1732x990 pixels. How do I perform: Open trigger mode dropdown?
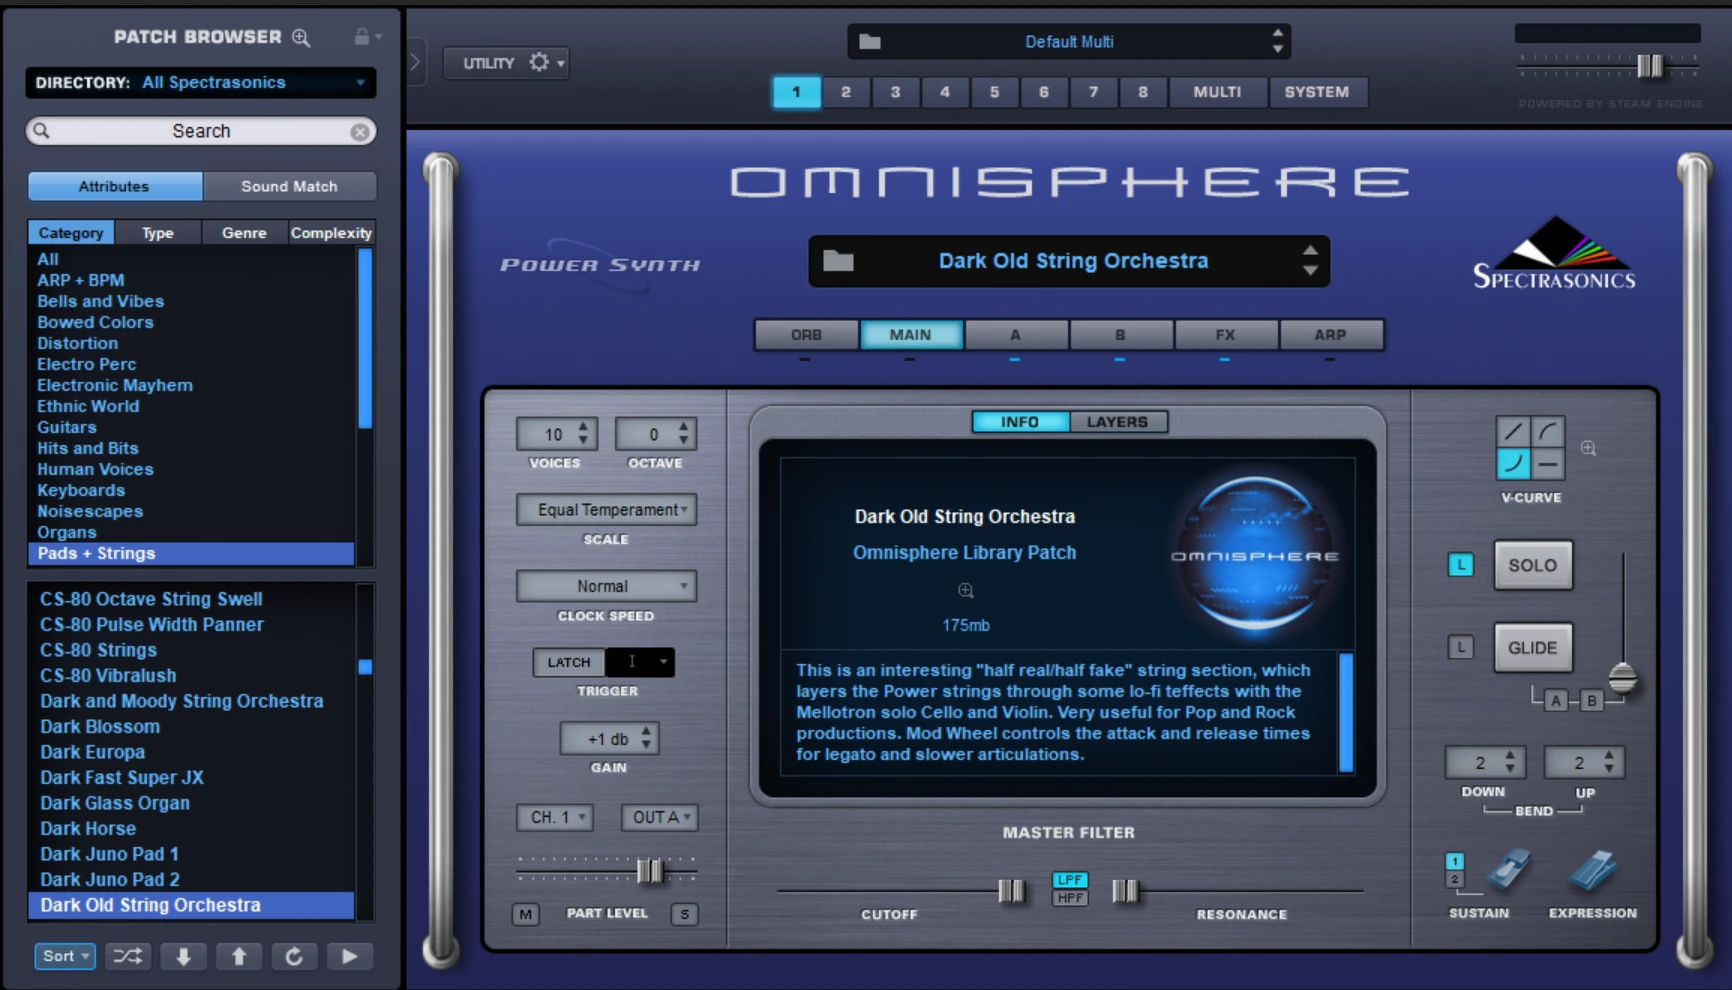click(x=642, y=662)
